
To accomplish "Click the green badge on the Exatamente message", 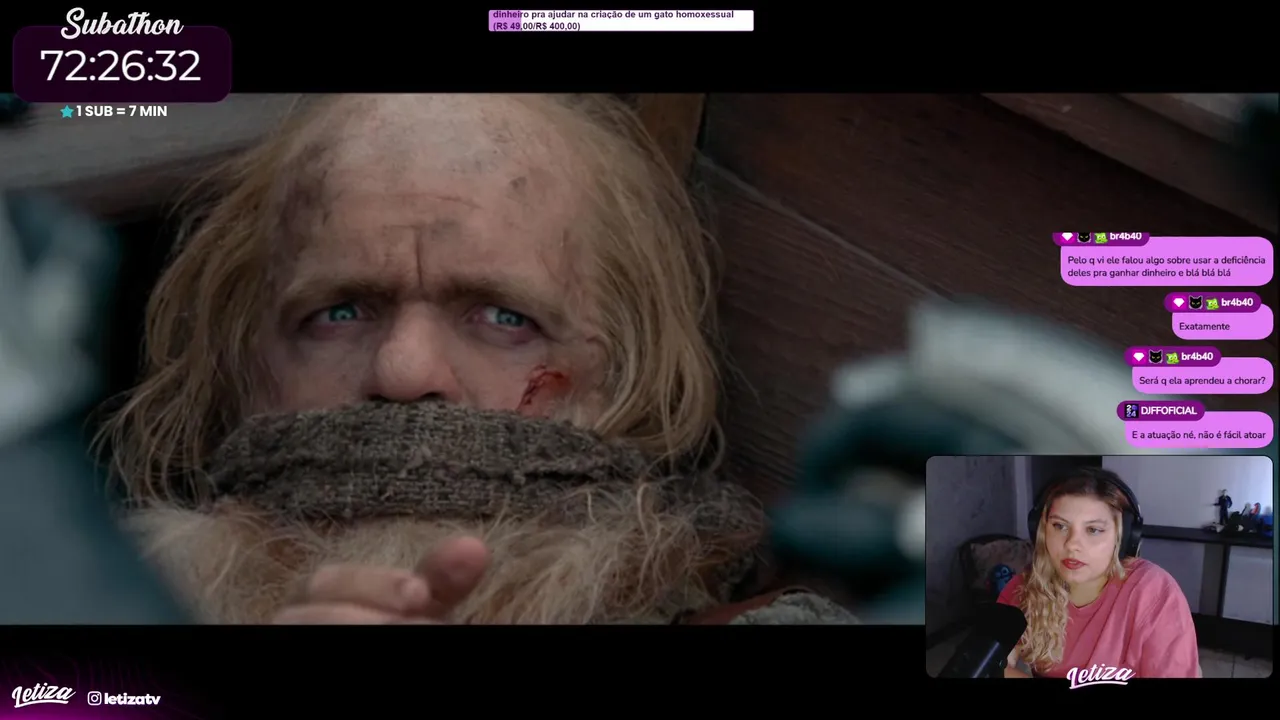I will point(1212,303).
